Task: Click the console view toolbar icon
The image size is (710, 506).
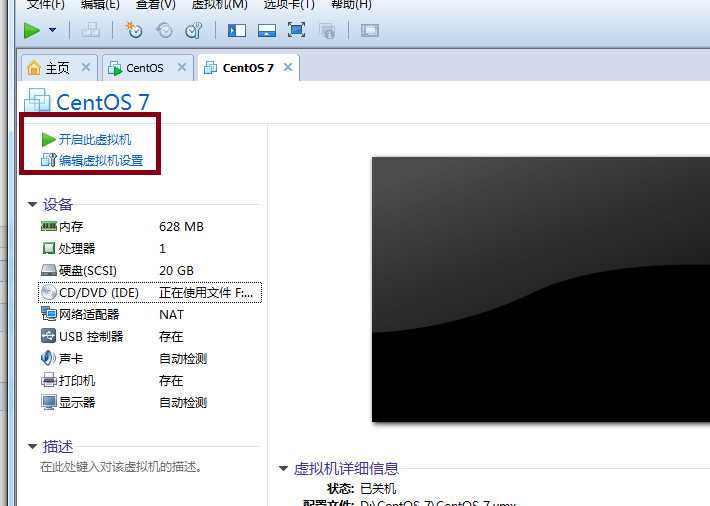Action: coord(370,30)
